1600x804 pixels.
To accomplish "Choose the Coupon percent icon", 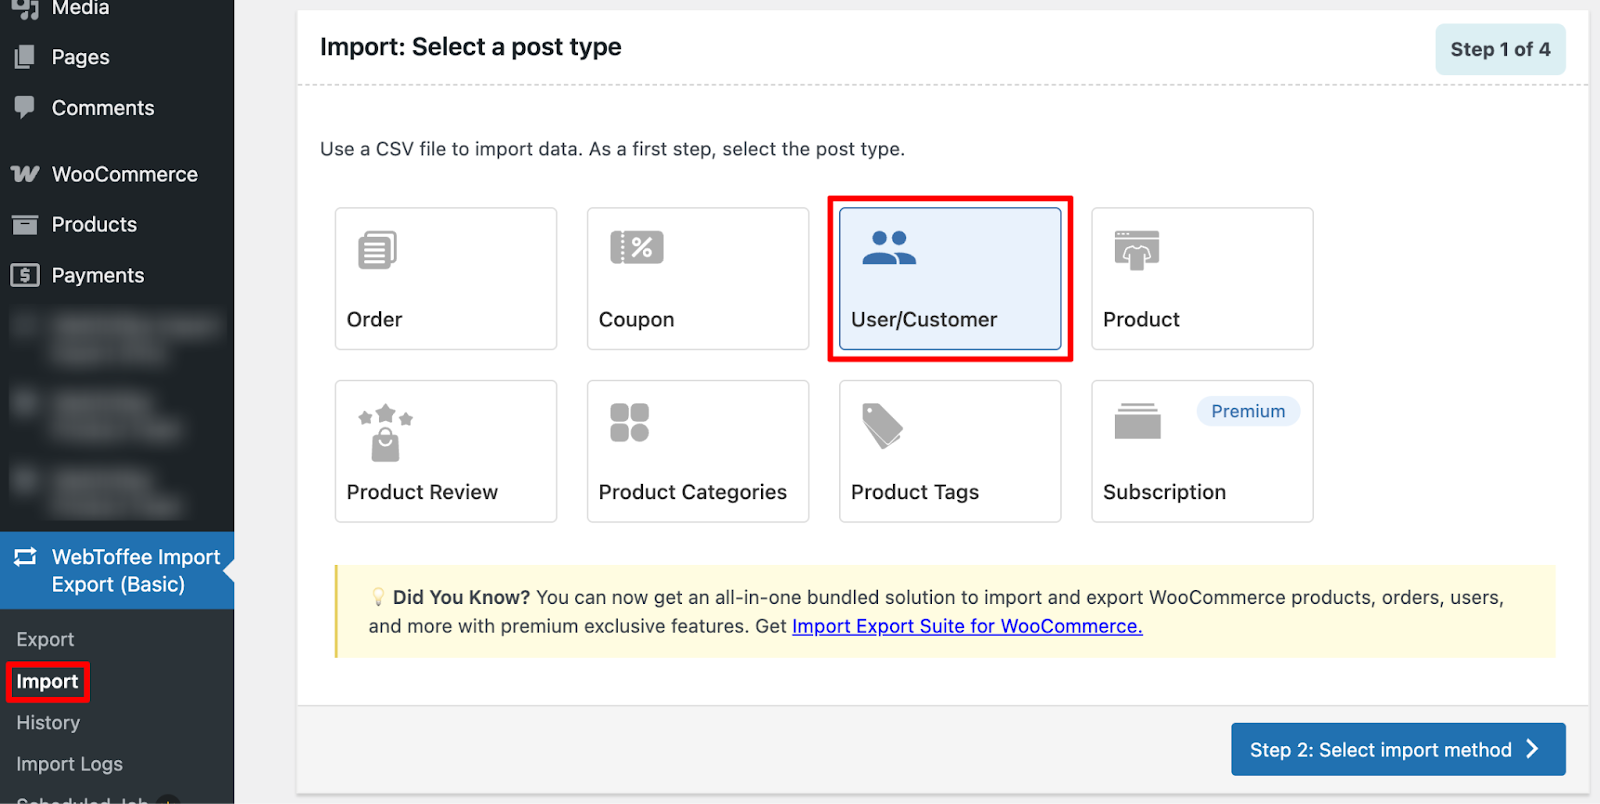I will click(637, 247).
